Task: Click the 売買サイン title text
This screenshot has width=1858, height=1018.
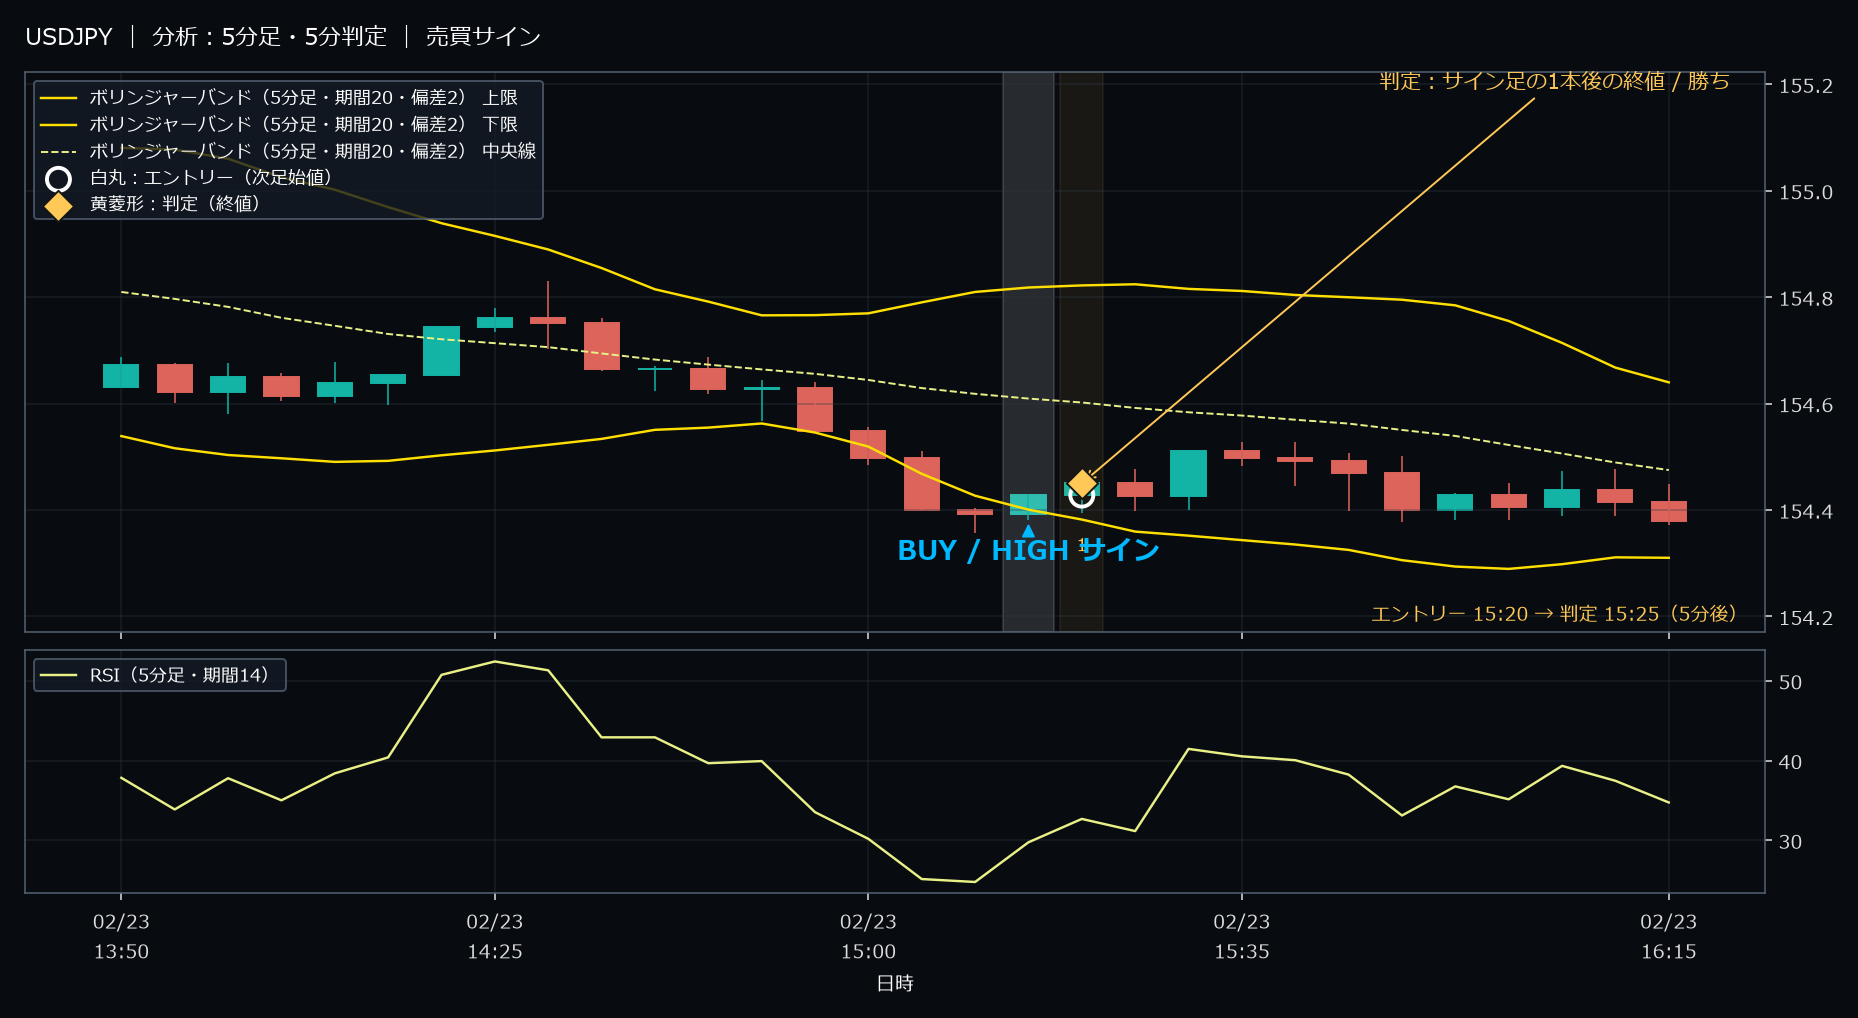Action: [x=484, y=37]
